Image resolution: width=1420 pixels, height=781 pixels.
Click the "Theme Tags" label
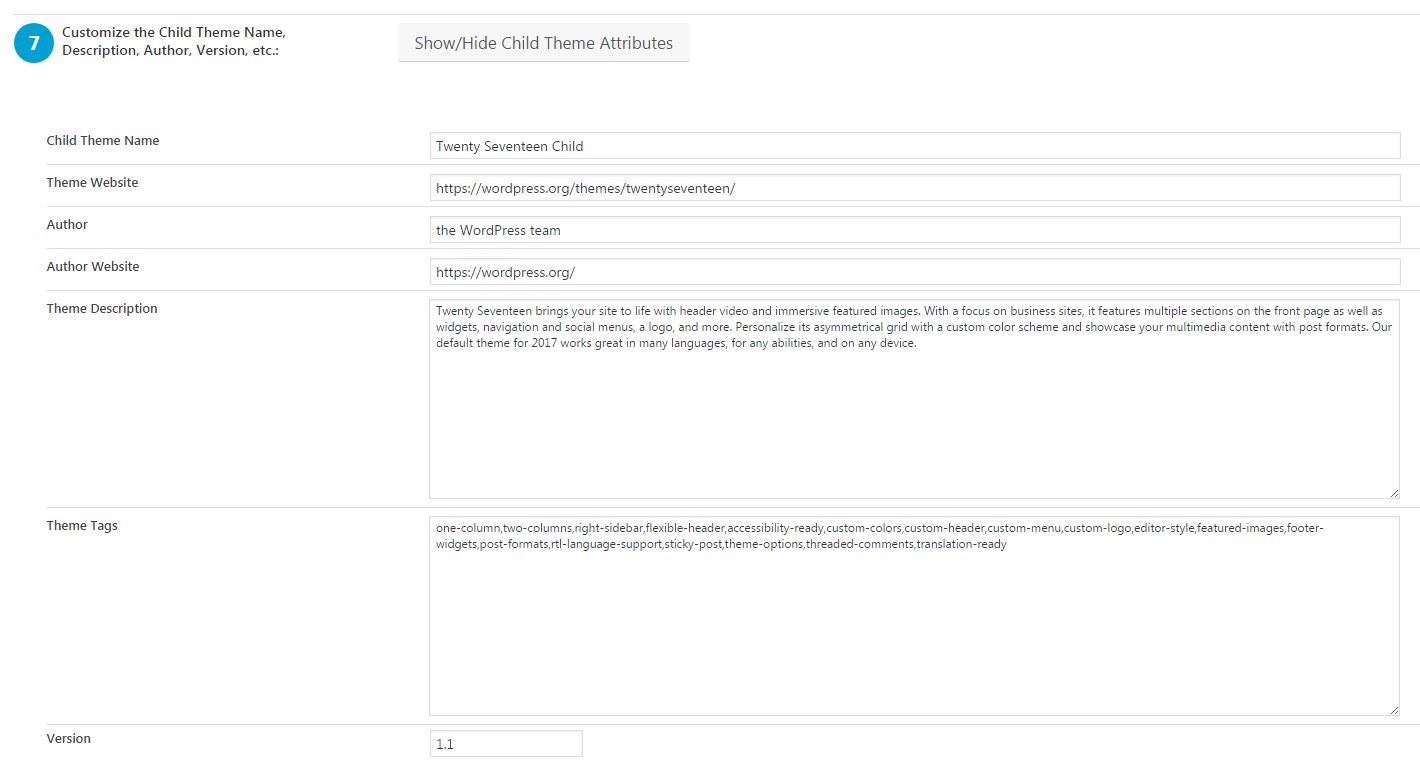[82, 526]
